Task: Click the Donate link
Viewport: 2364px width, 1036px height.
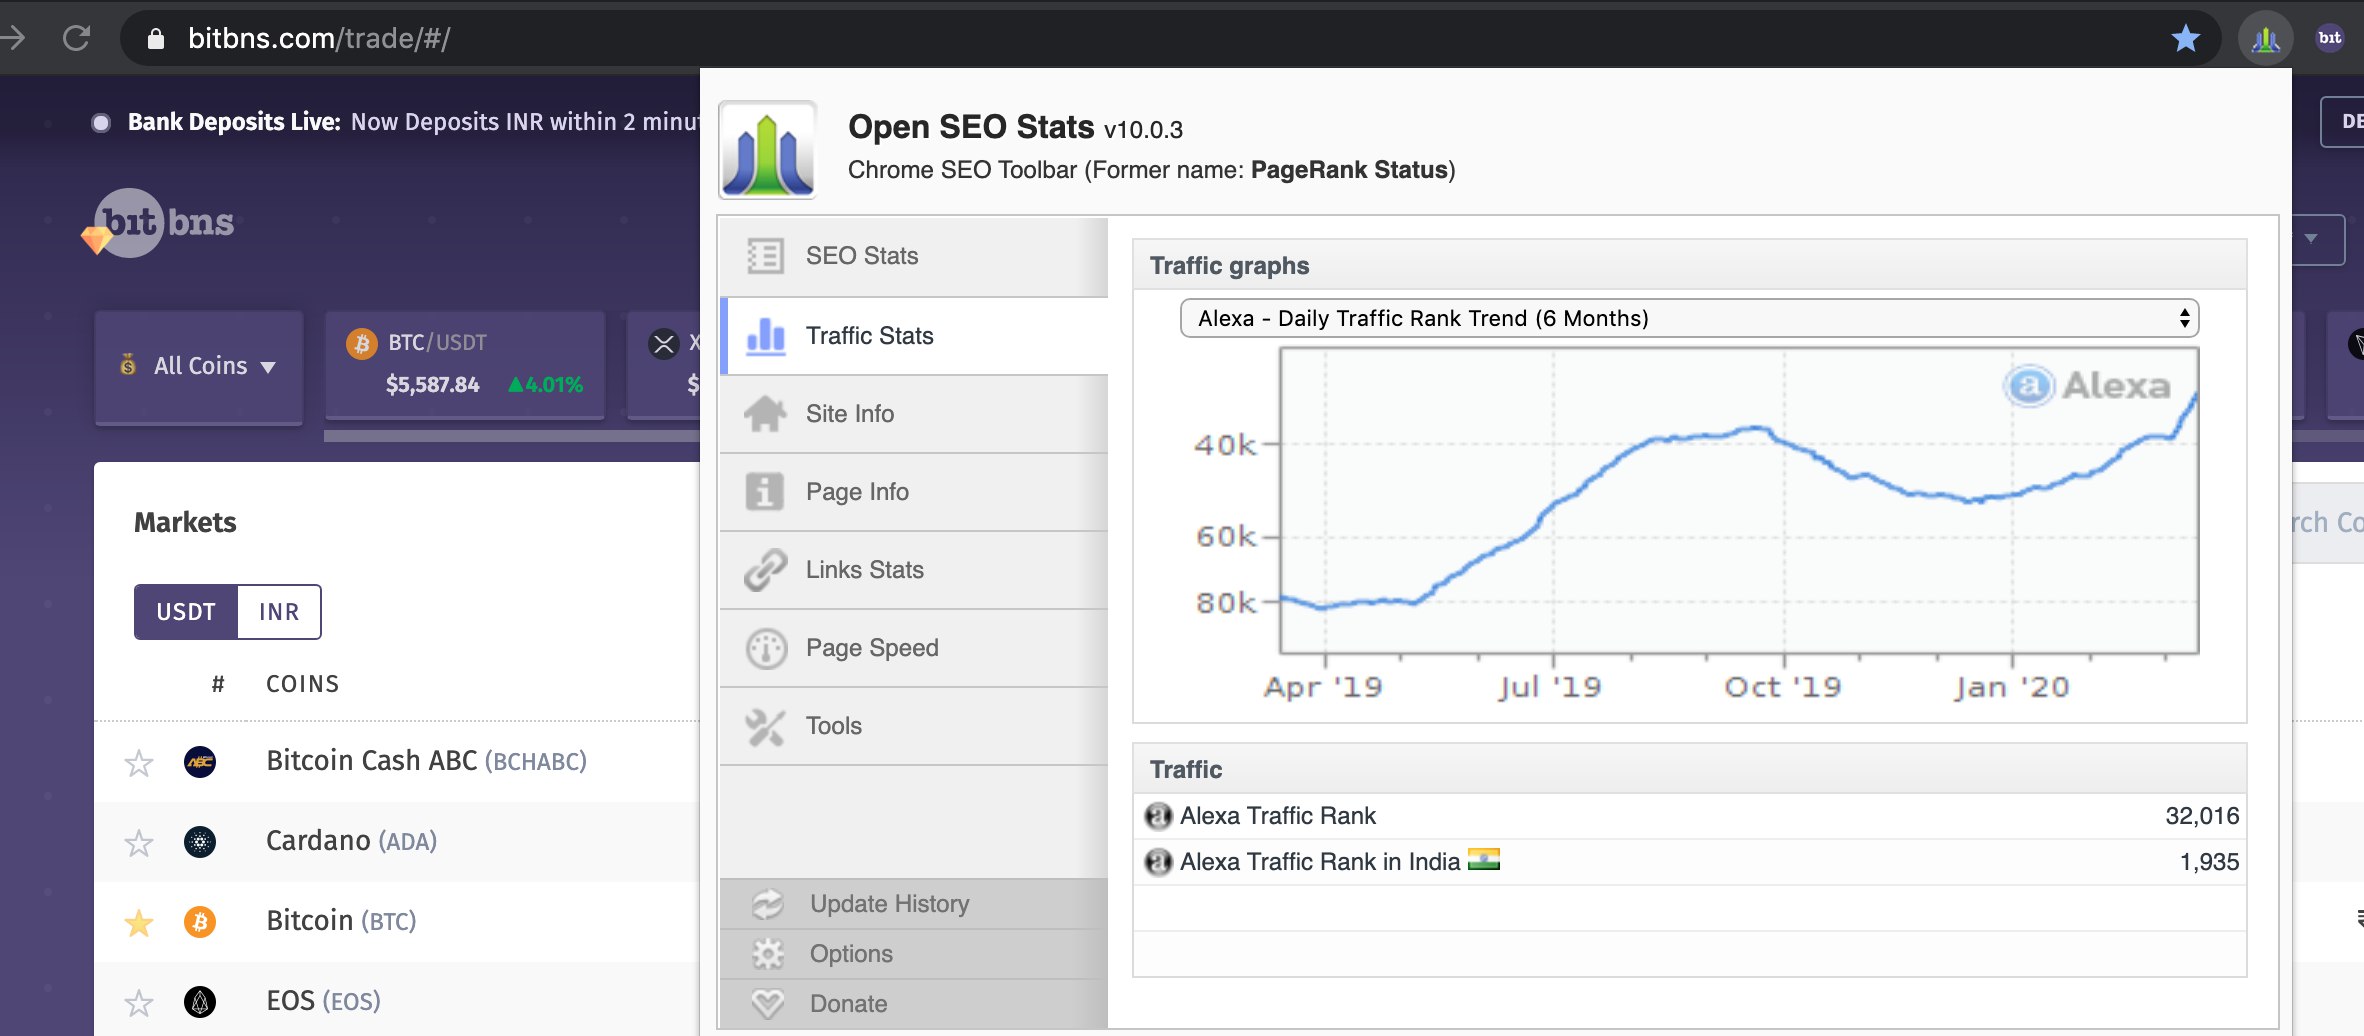Action: [x=848, y=1004]
